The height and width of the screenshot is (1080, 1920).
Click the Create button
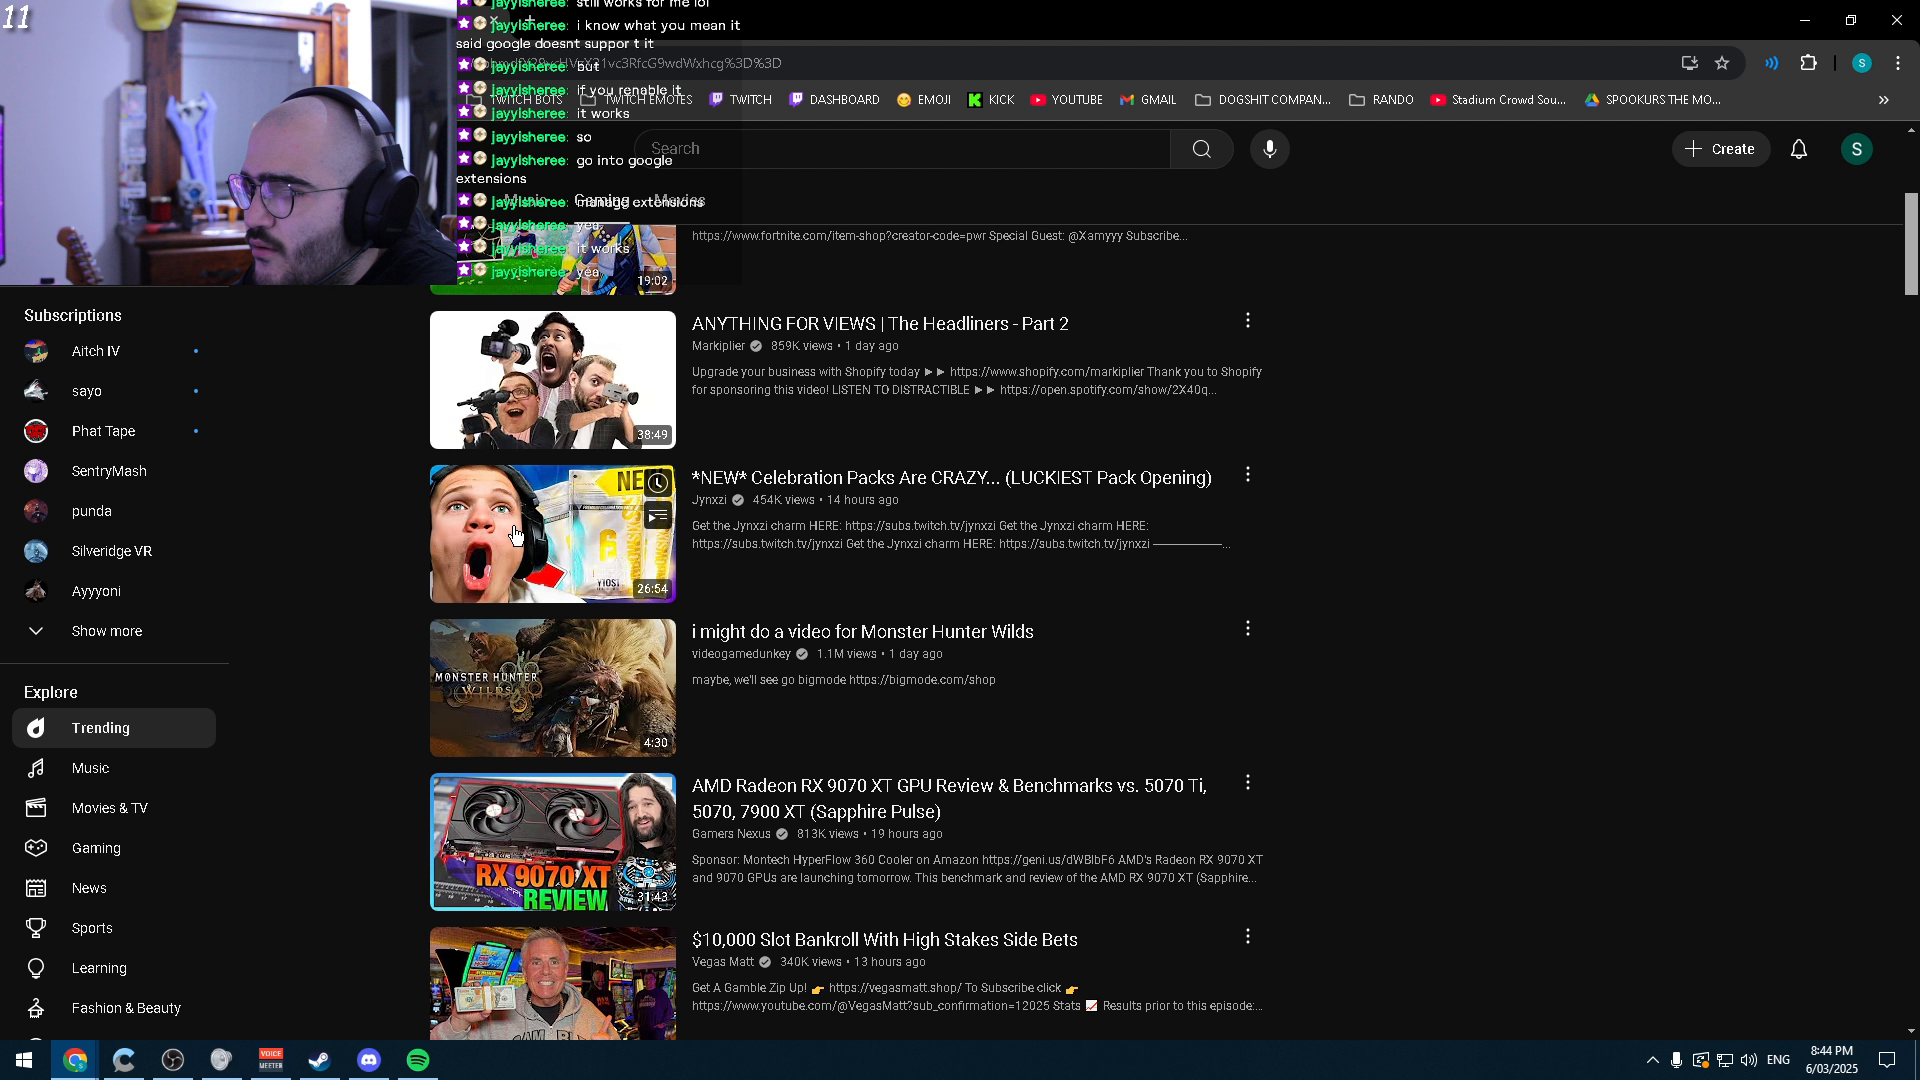[x=1720, y=148]
